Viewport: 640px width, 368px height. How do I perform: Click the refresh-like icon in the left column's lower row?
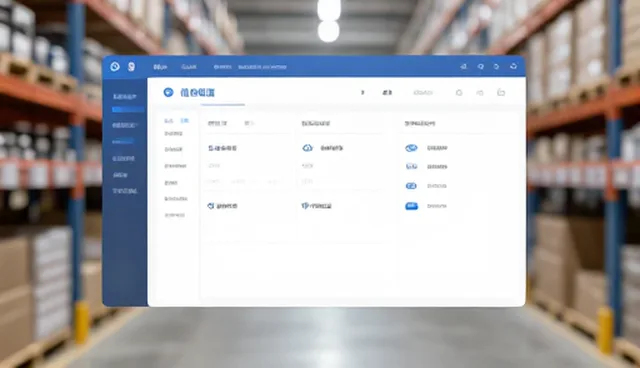(x=211, y=206)
